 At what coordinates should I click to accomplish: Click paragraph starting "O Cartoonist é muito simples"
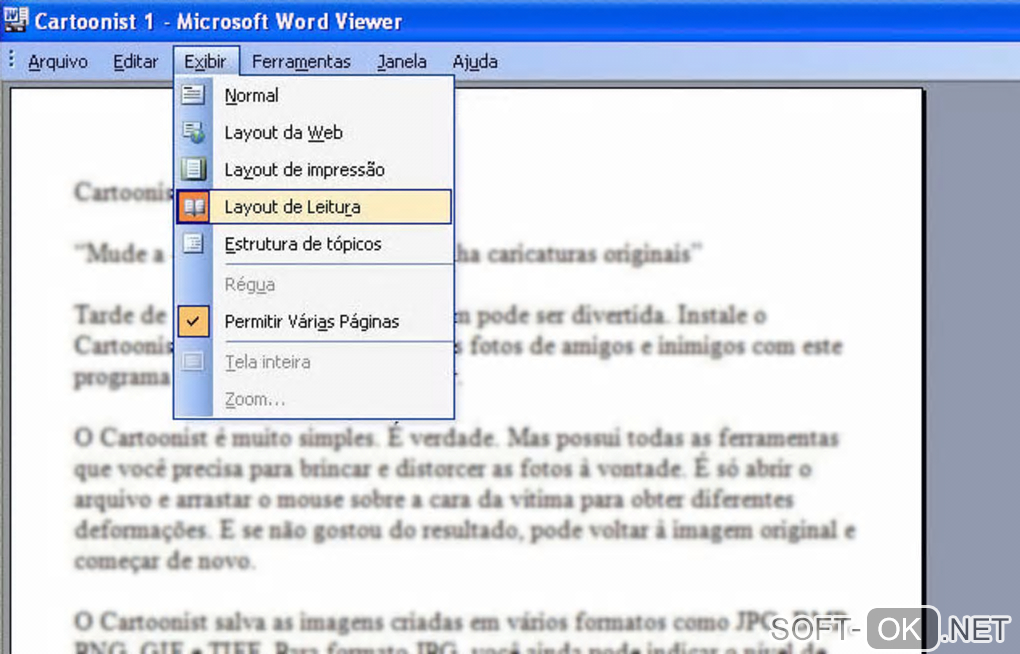point(463,498)
